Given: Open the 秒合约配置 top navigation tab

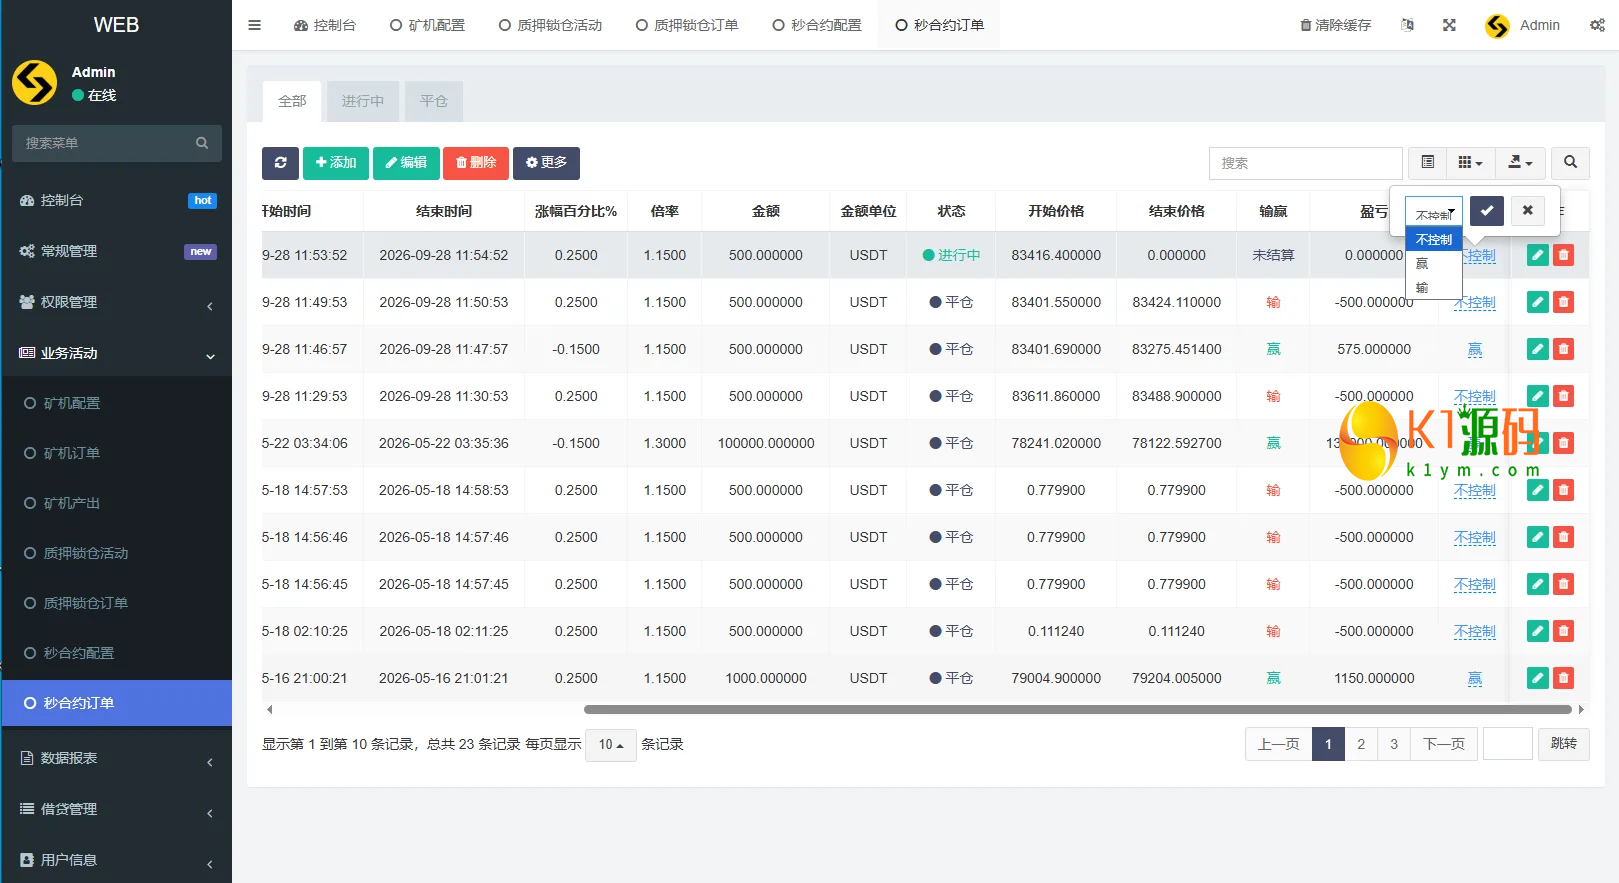Looking at the screenshot, I should coord(817,25).
